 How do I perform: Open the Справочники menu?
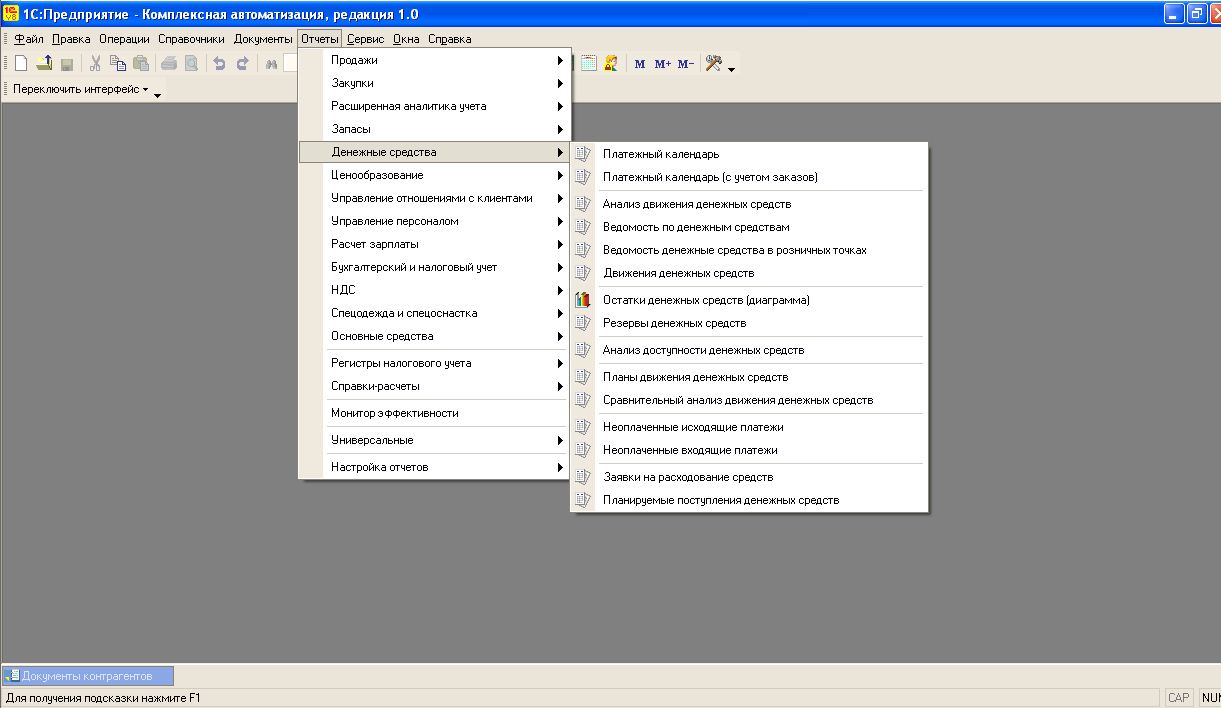[191, 39]
